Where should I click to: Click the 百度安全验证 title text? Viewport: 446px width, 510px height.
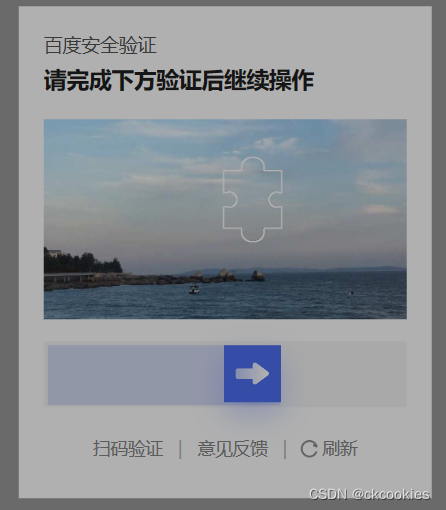[100, 46]
